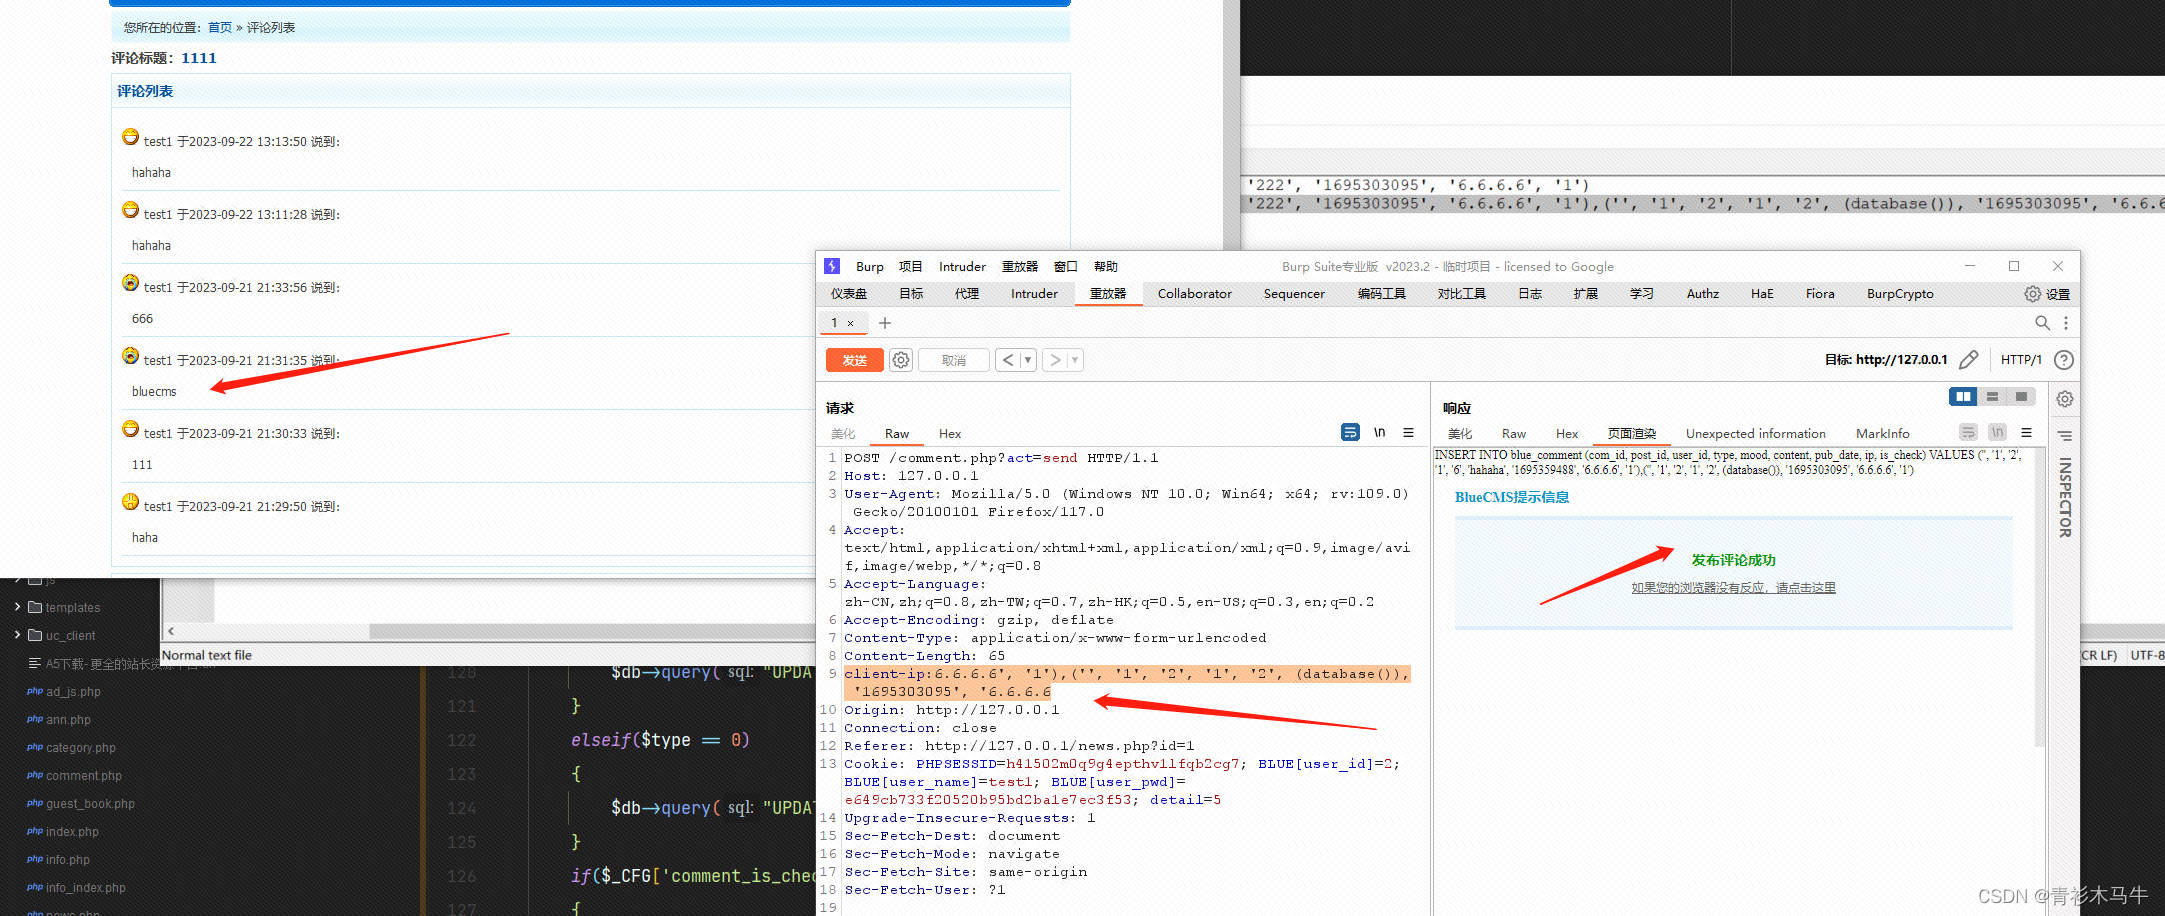Click the client-ip header line in request
2165x916 pixels.
tap(1127, 683)
